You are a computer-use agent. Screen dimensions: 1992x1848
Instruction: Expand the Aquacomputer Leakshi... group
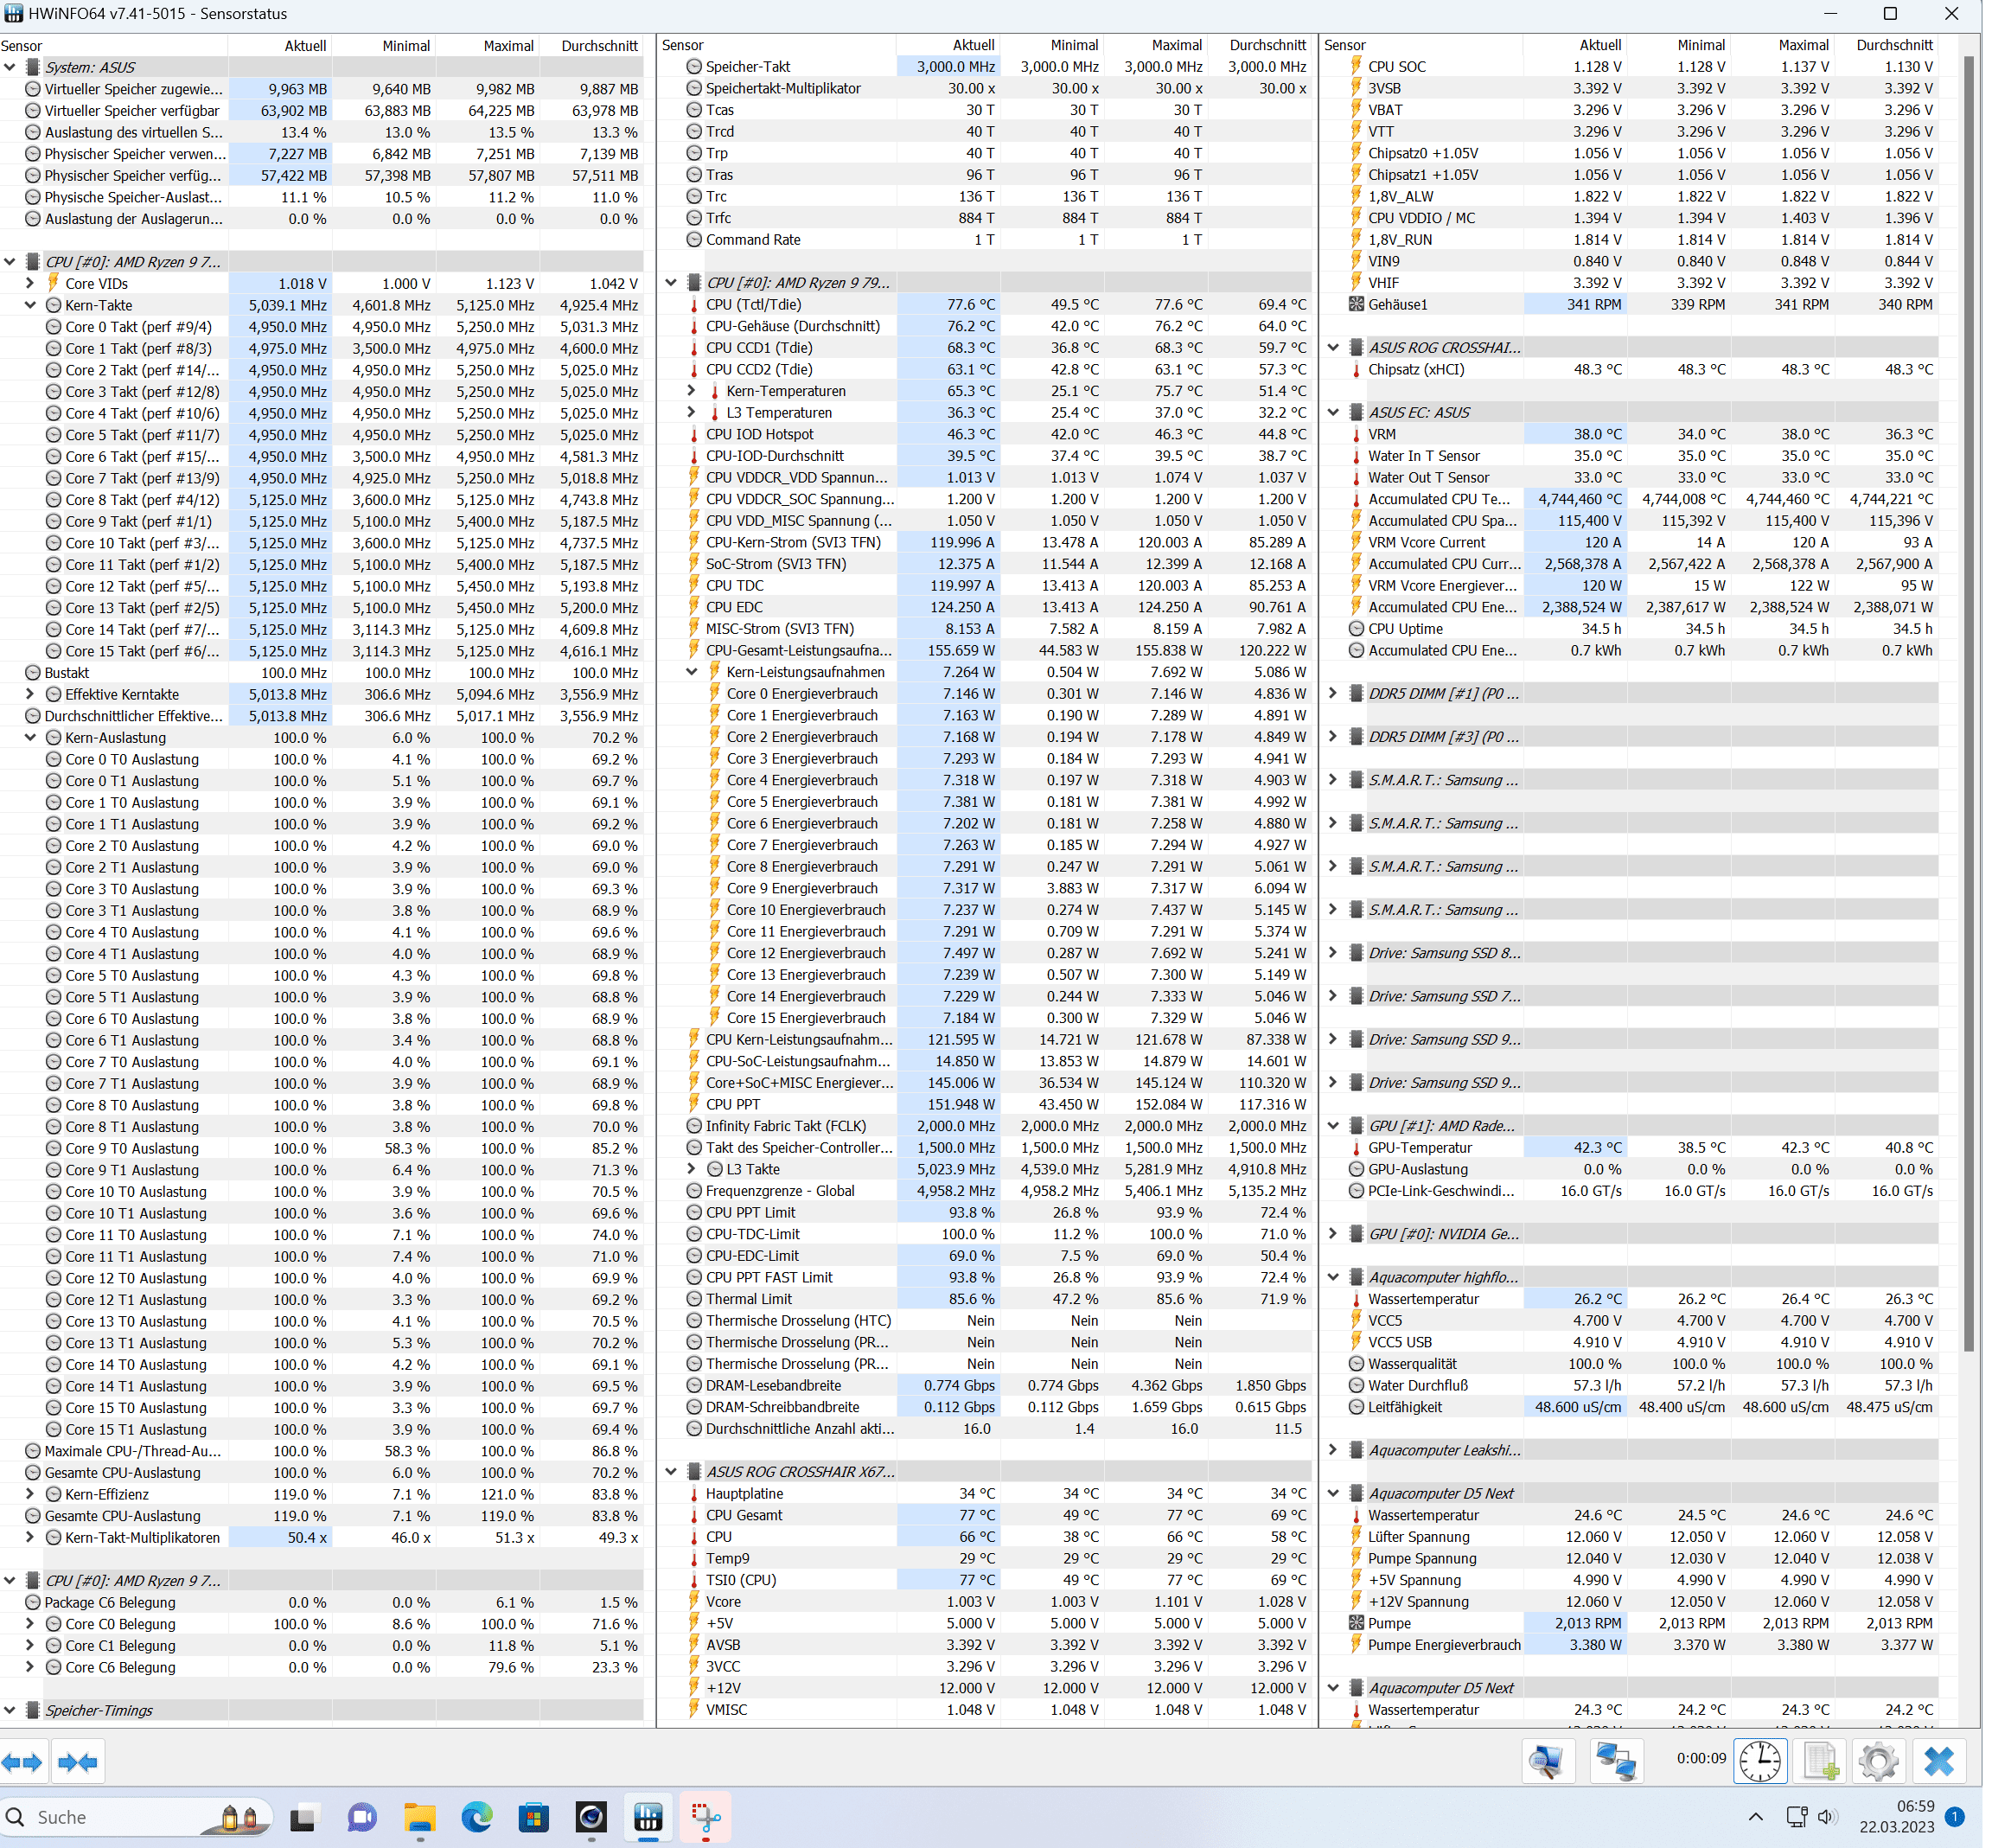click(1333, 1450)
